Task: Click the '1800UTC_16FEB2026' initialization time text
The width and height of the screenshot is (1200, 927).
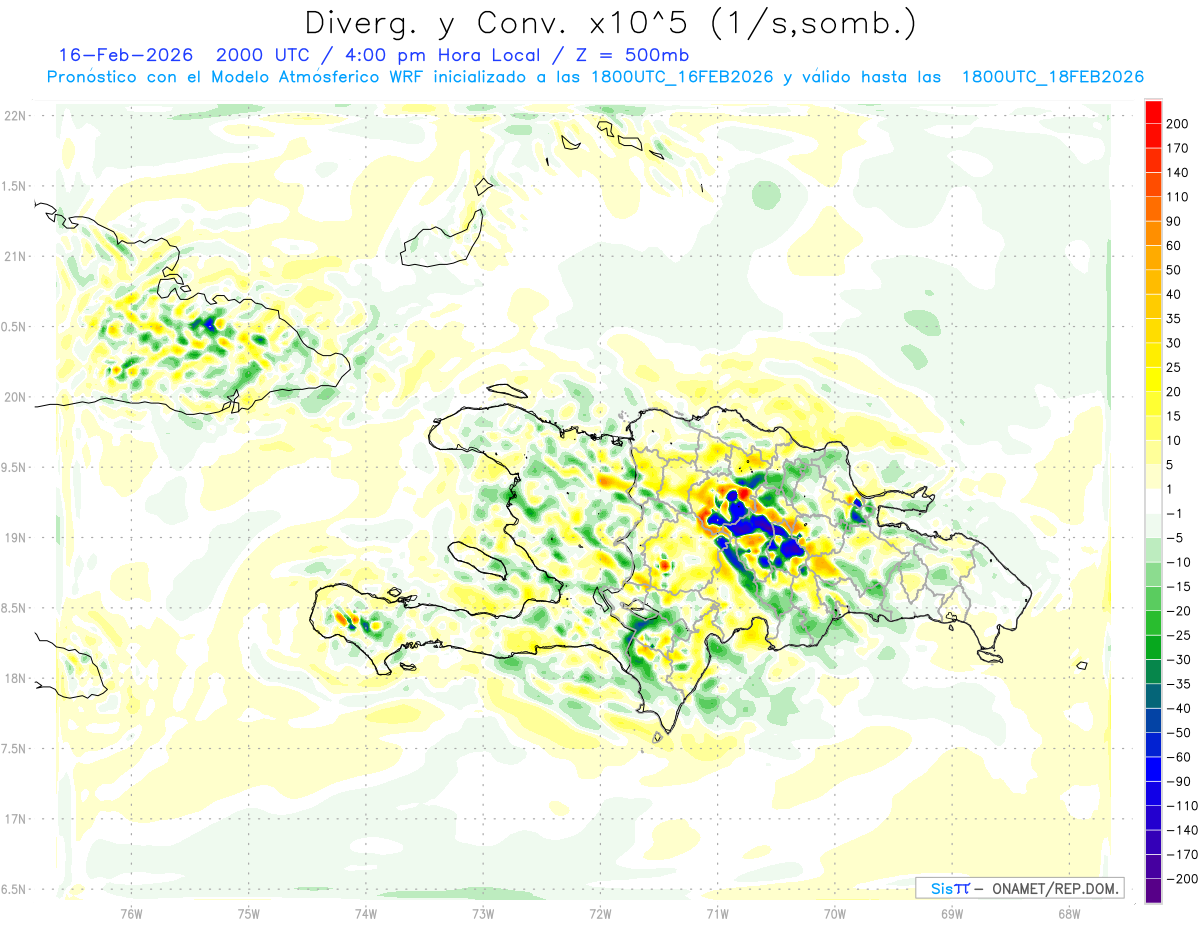Action: pos(682,77)
